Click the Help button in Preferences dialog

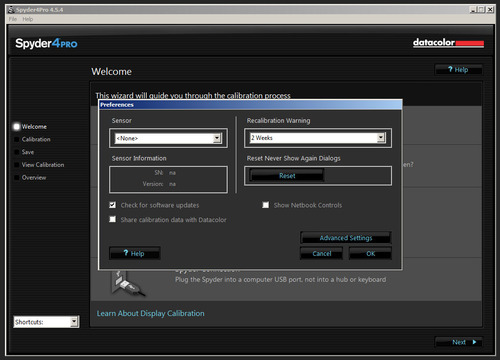tap(135, 253)
